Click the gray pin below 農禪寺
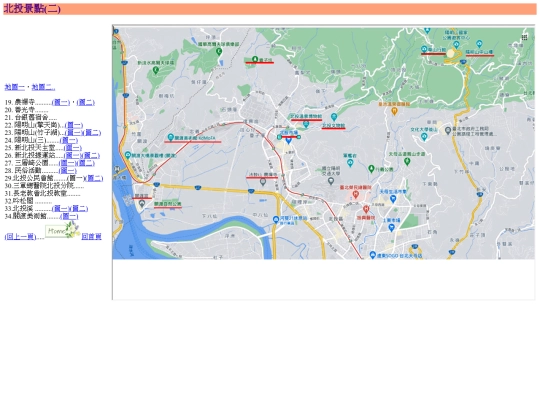 (x=263, y=181)
